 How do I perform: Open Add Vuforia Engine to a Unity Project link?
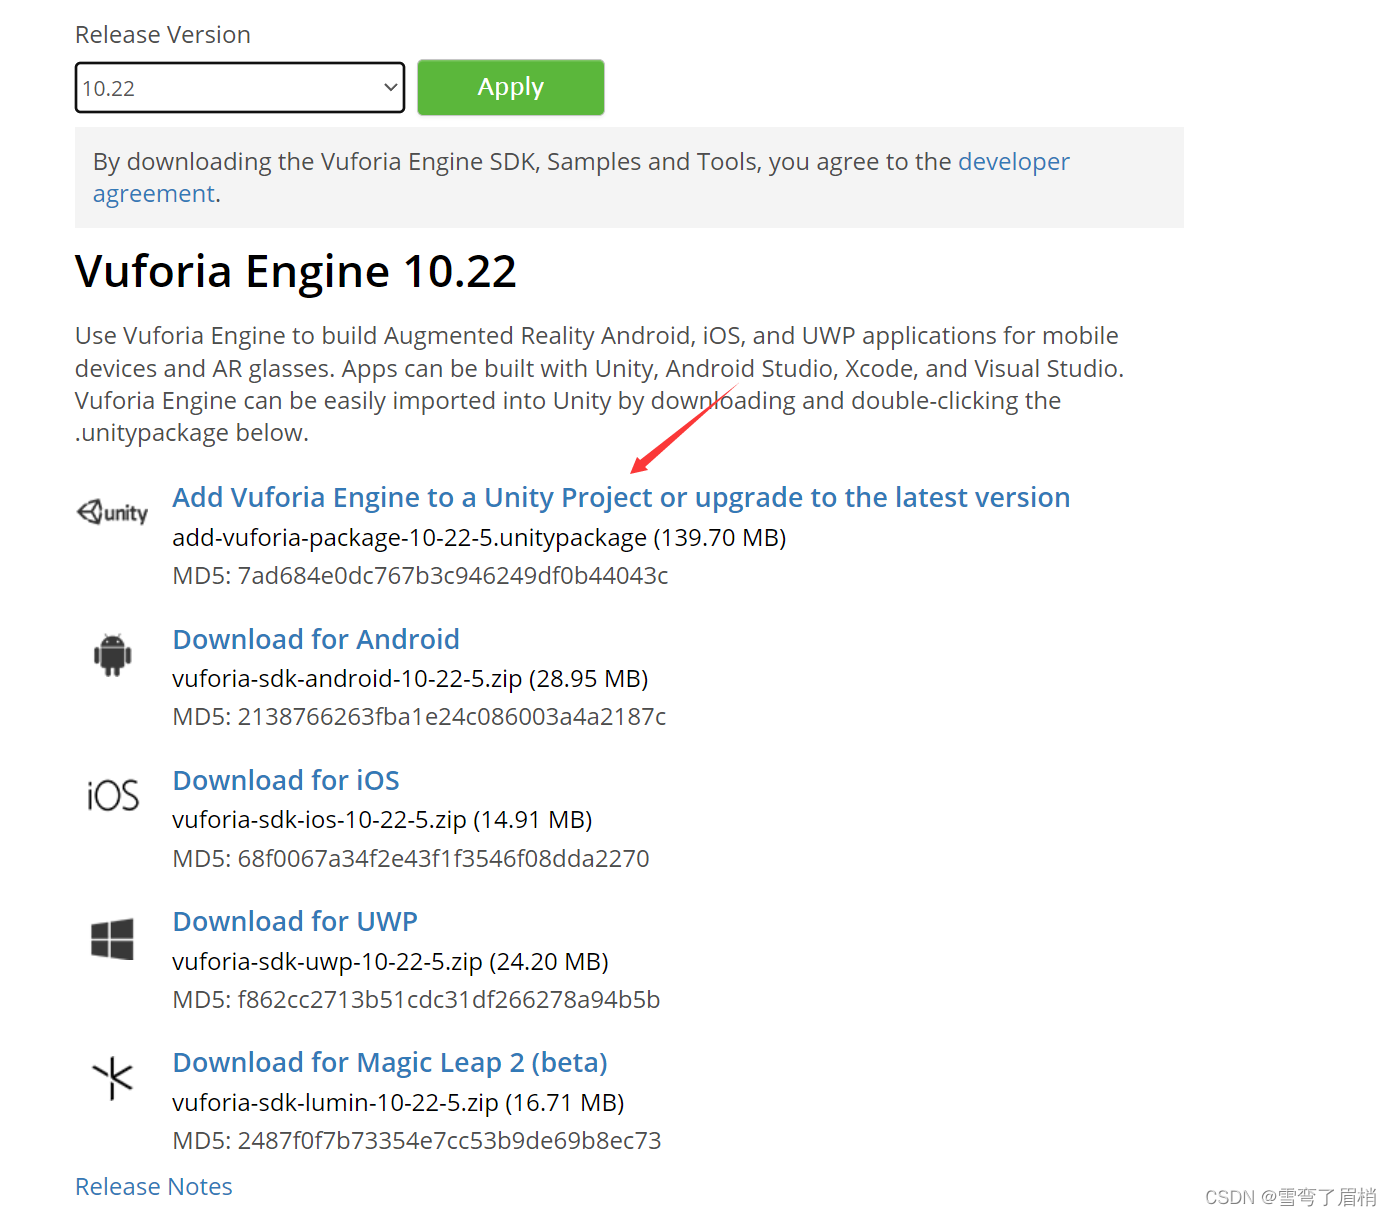point(621,497)
